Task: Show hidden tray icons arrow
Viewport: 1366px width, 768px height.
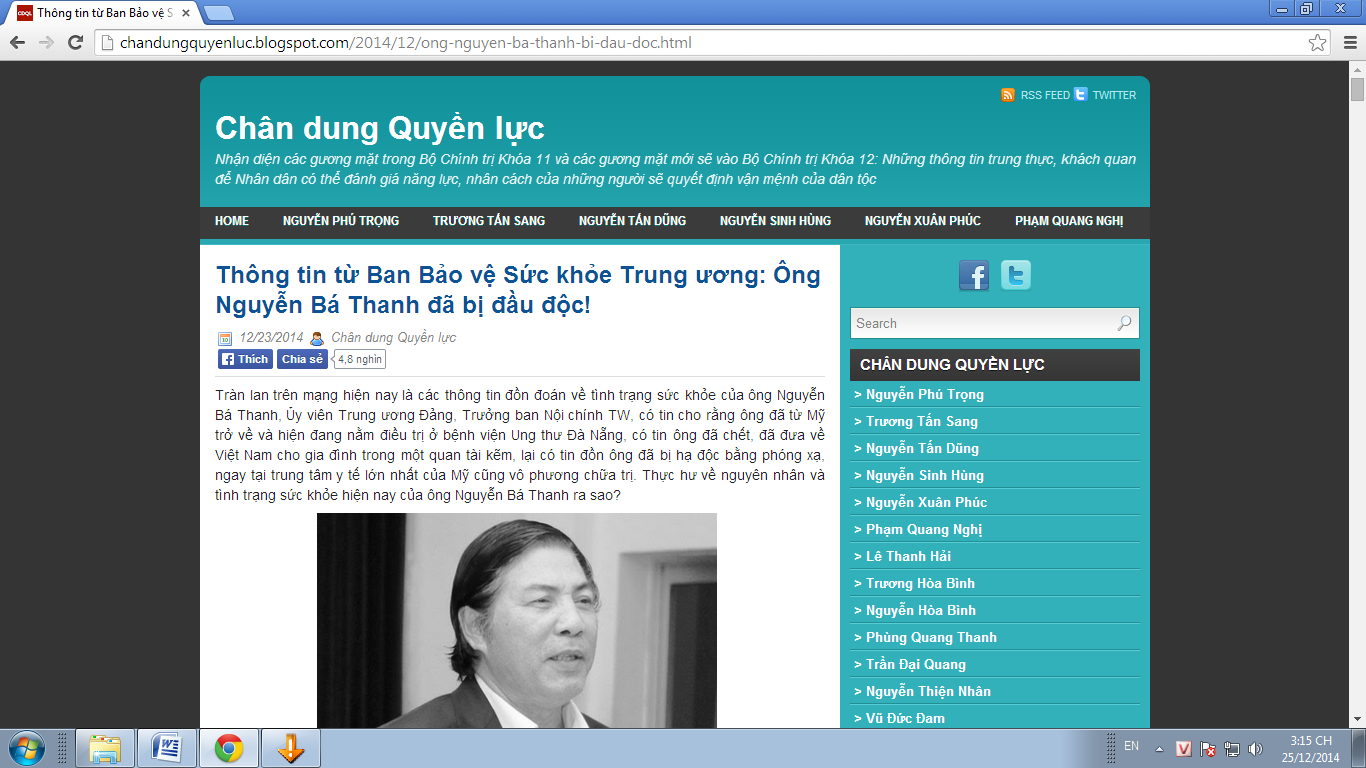Action: pos(1159,748)
